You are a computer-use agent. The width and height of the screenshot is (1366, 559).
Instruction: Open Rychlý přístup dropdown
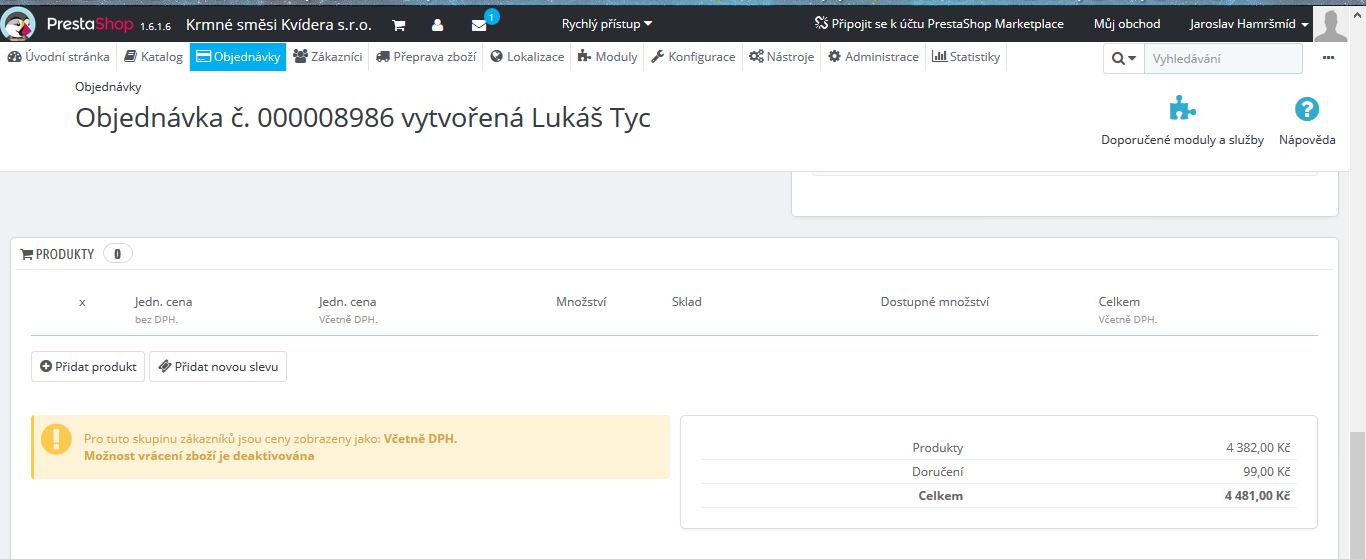[606, 23]
